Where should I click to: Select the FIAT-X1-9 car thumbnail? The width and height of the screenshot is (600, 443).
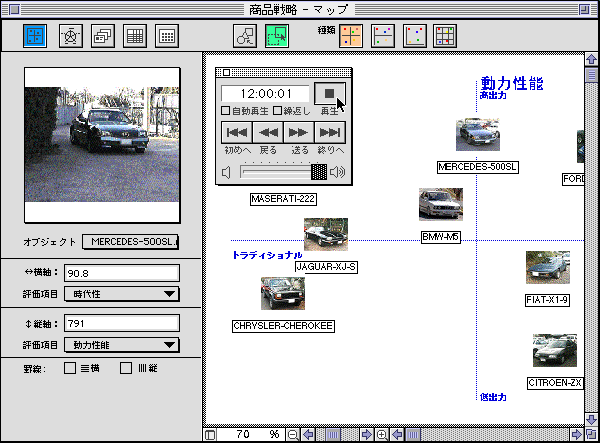pyautogui.click(x=548, y=267)
